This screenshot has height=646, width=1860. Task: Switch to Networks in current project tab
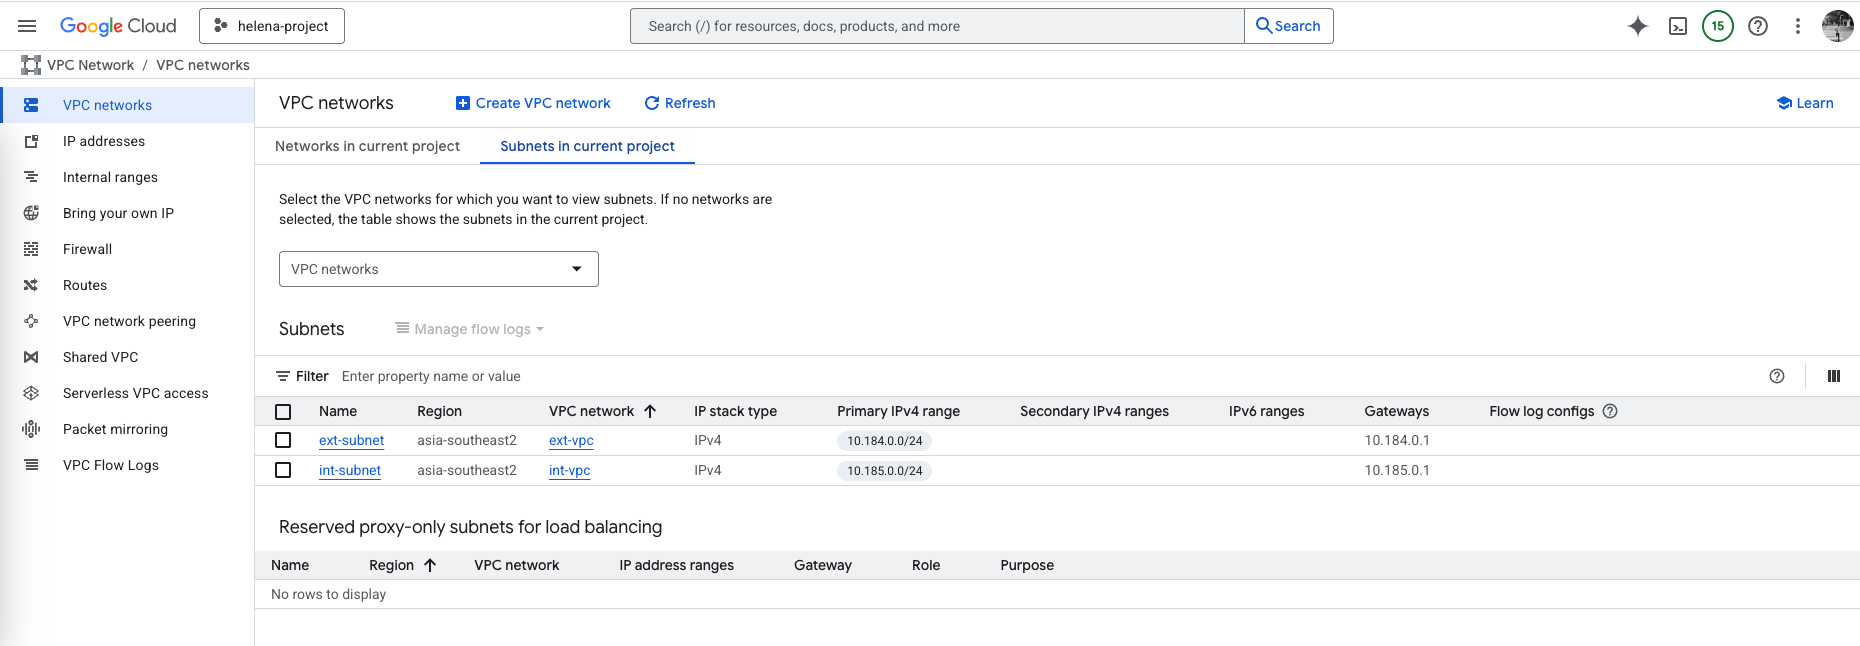367,146
